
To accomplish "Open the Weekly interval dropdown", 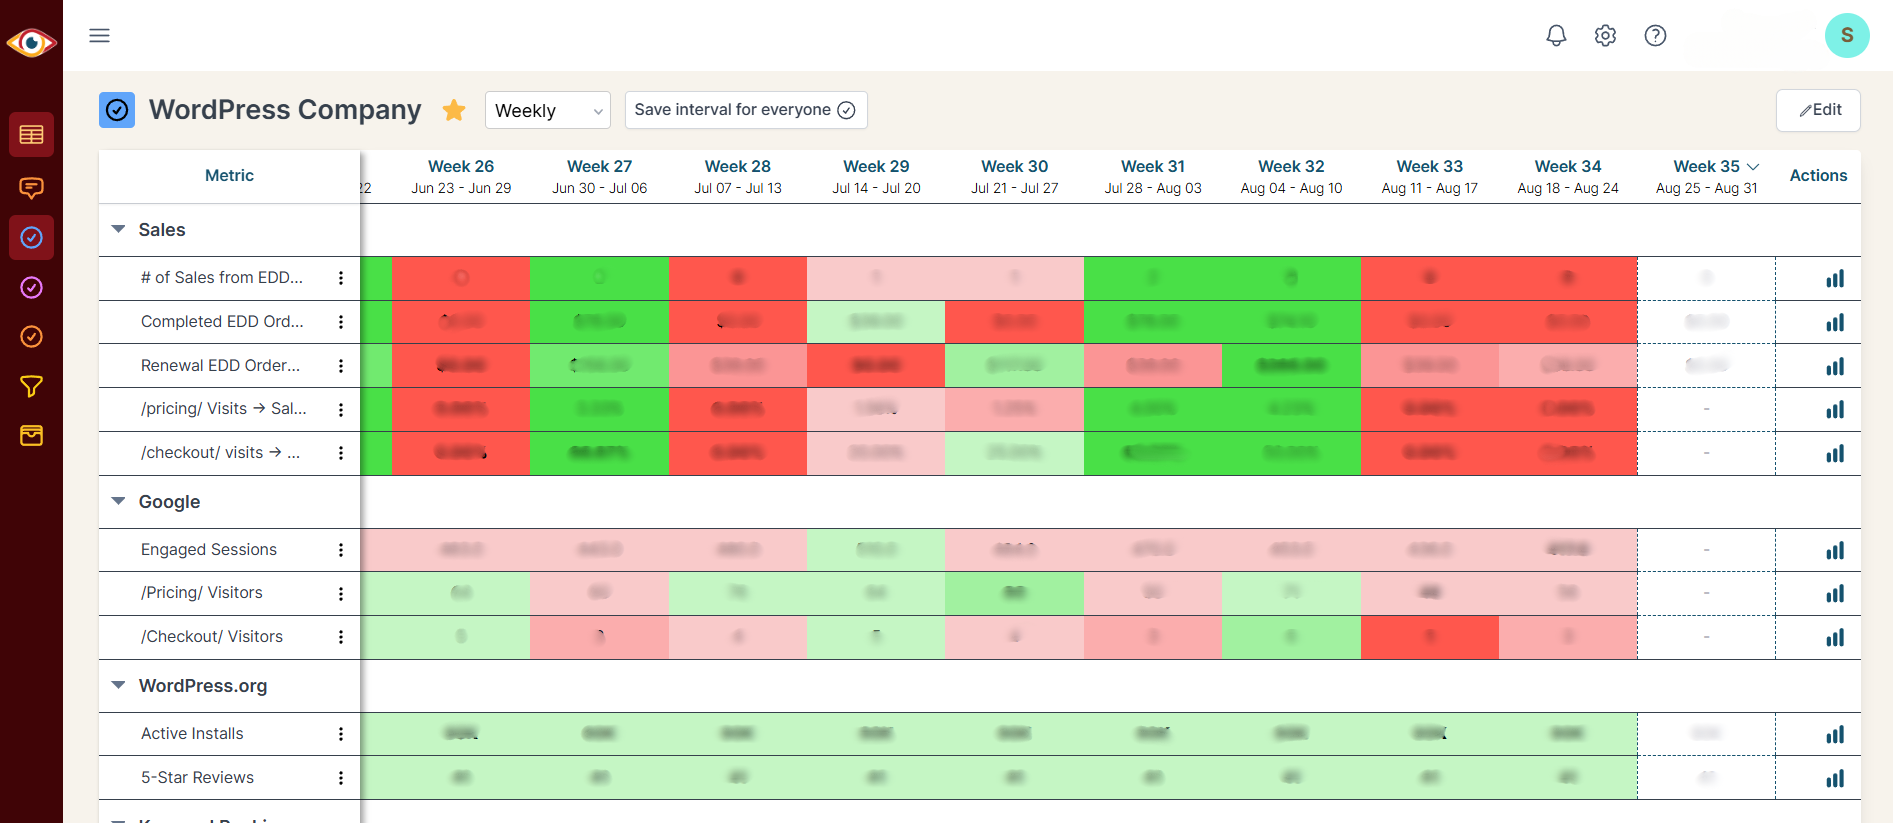I will [x=547, y=110].
